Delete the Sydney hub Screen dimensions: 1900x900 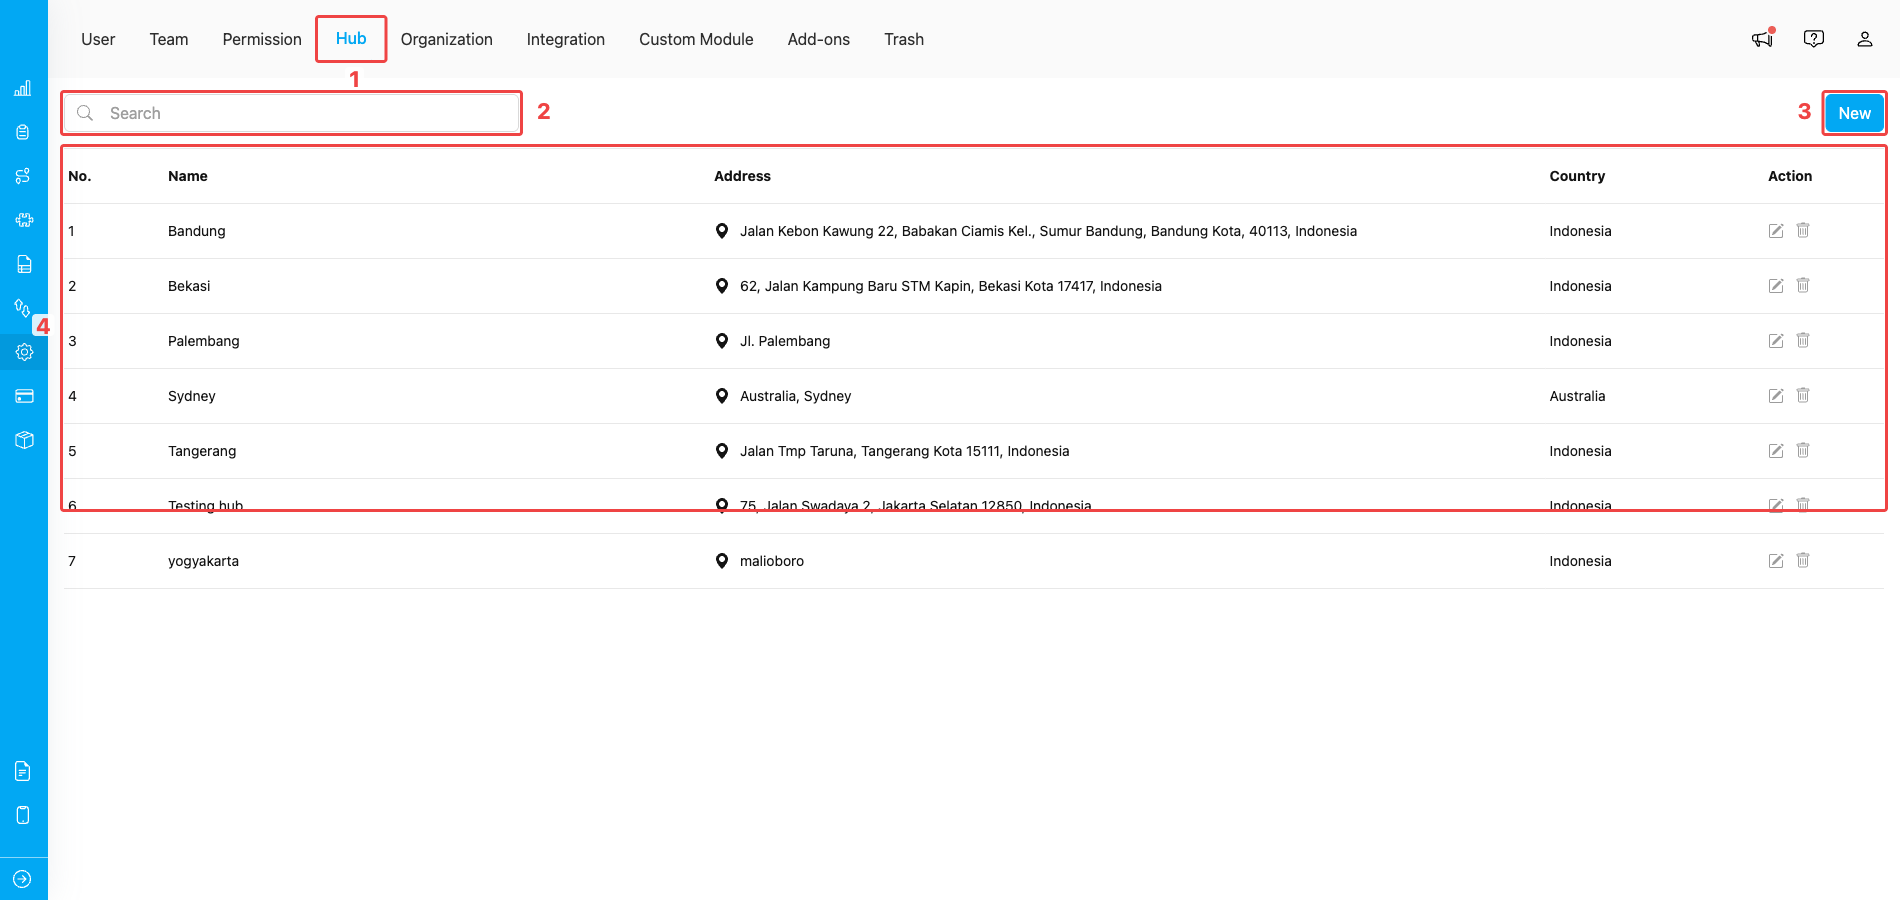[x=1803, y=395]
